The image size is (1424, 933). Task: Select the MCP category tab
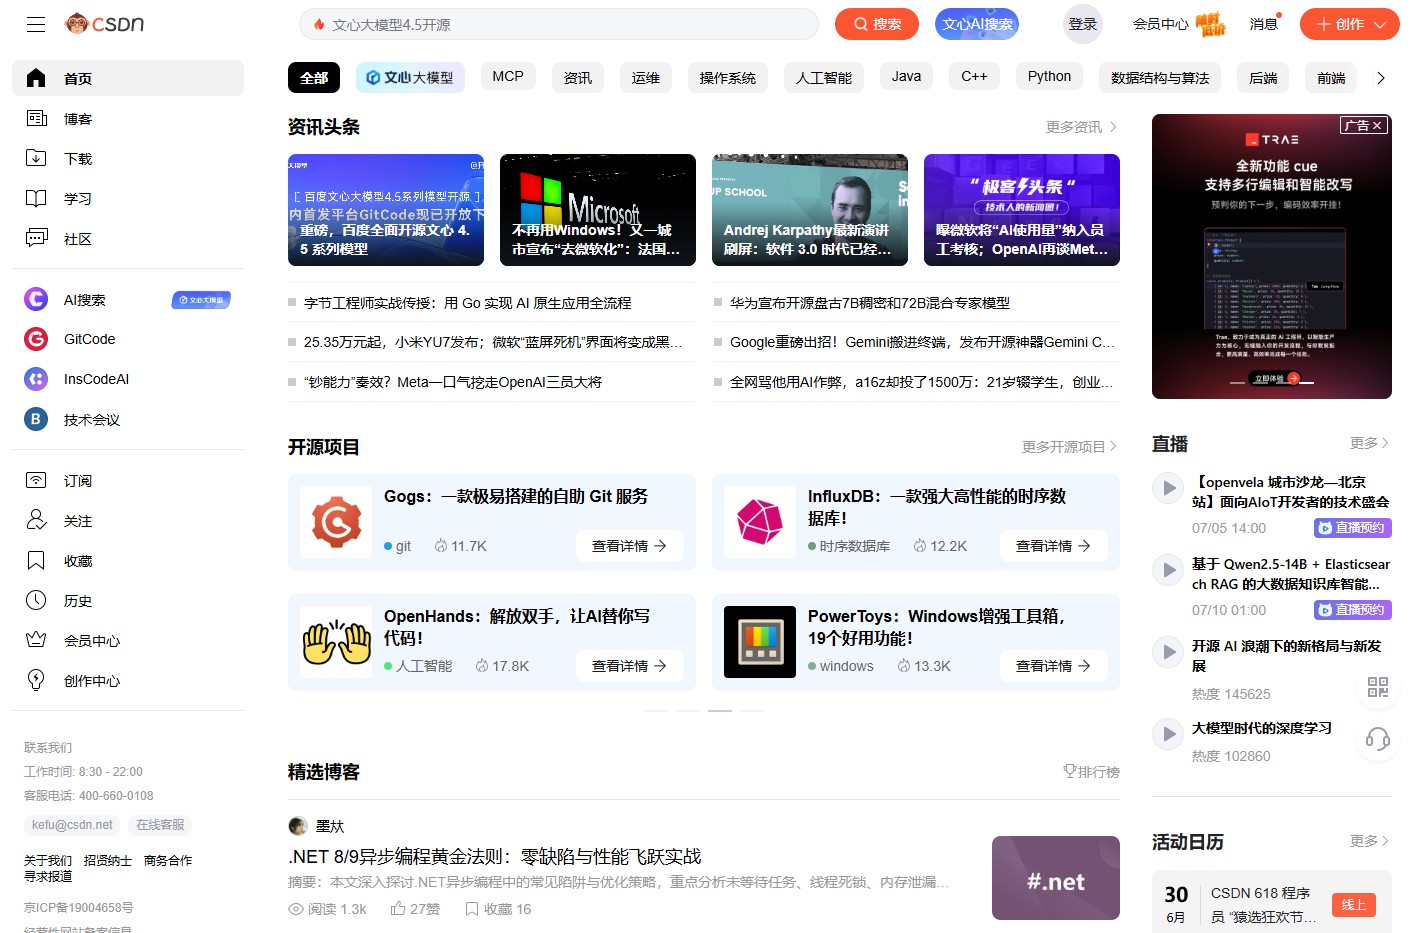tap(508, 76)
